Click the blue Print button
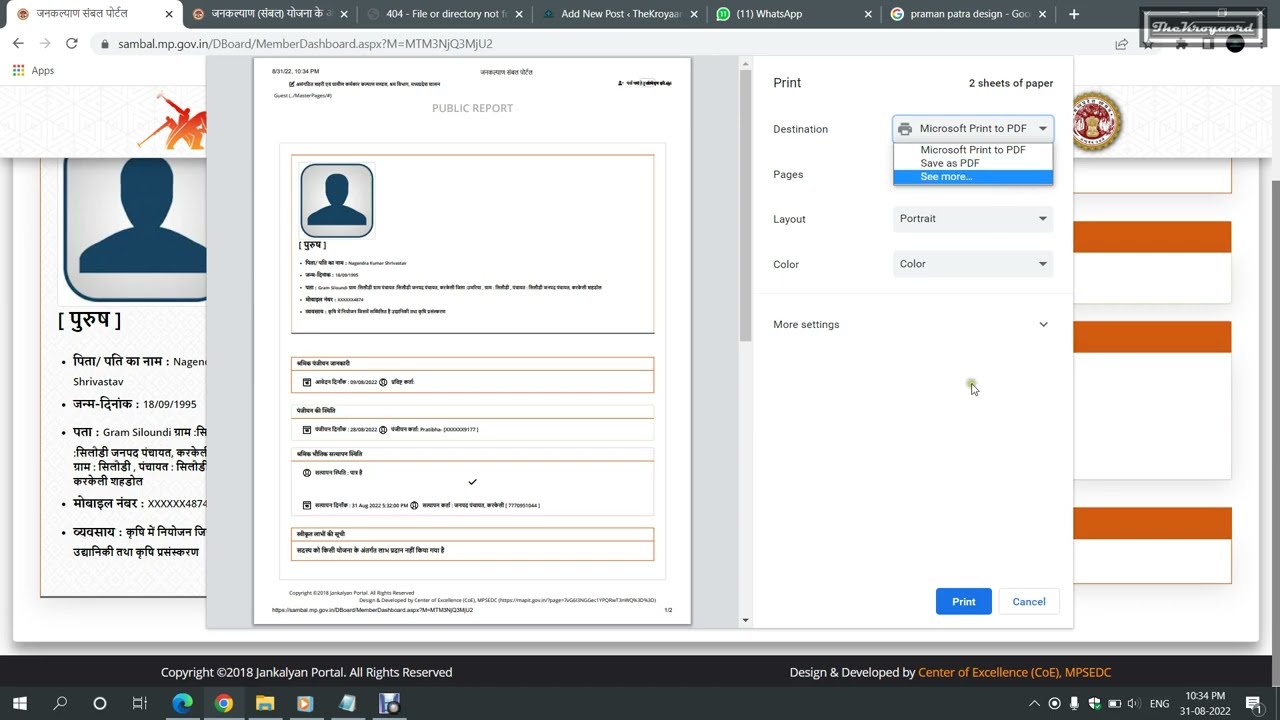 963,601
